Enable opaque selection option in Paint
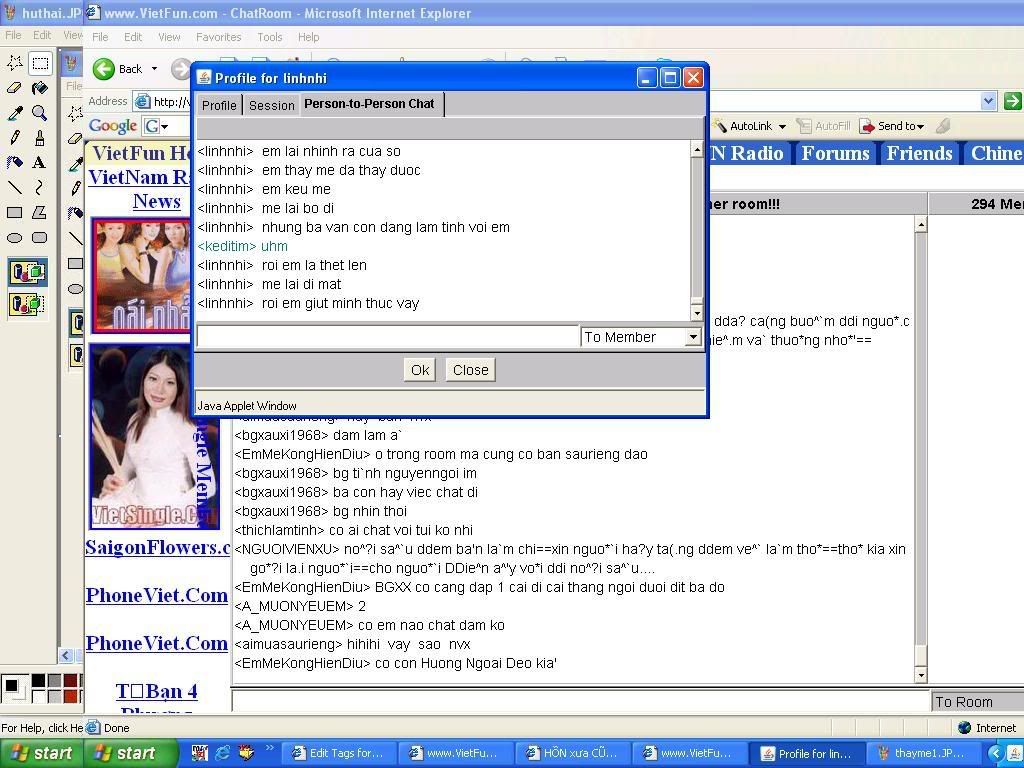1024x768 pixels. coord(27,272)
